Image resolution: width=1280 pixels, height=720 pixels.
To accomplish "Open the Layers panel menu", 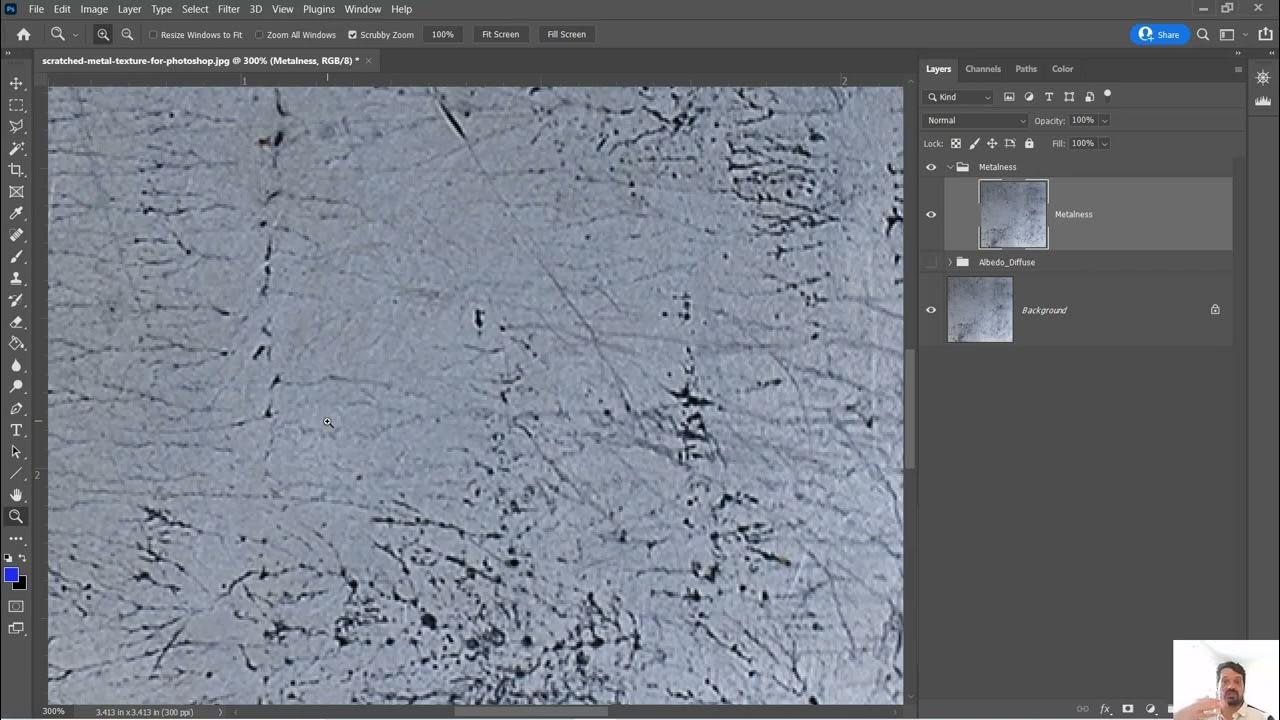I will tap(1238, 70).
